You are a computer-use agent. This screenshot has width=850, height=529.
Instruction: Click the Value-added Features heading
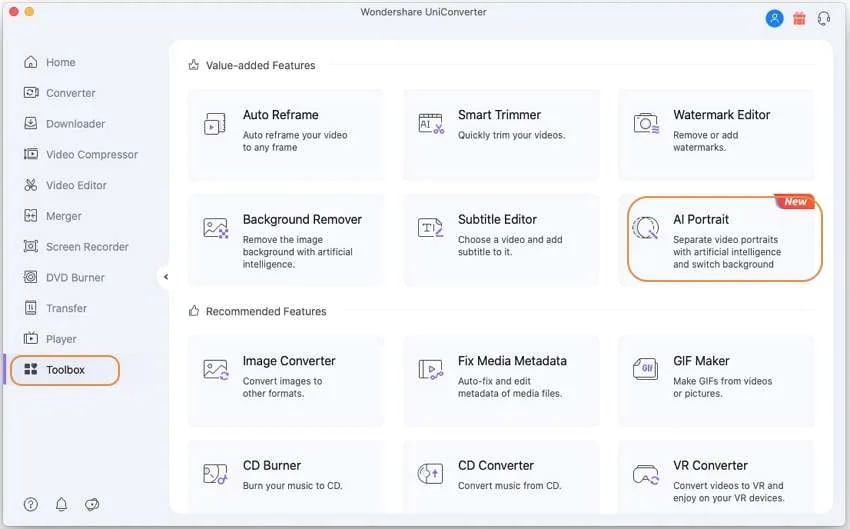260,66
